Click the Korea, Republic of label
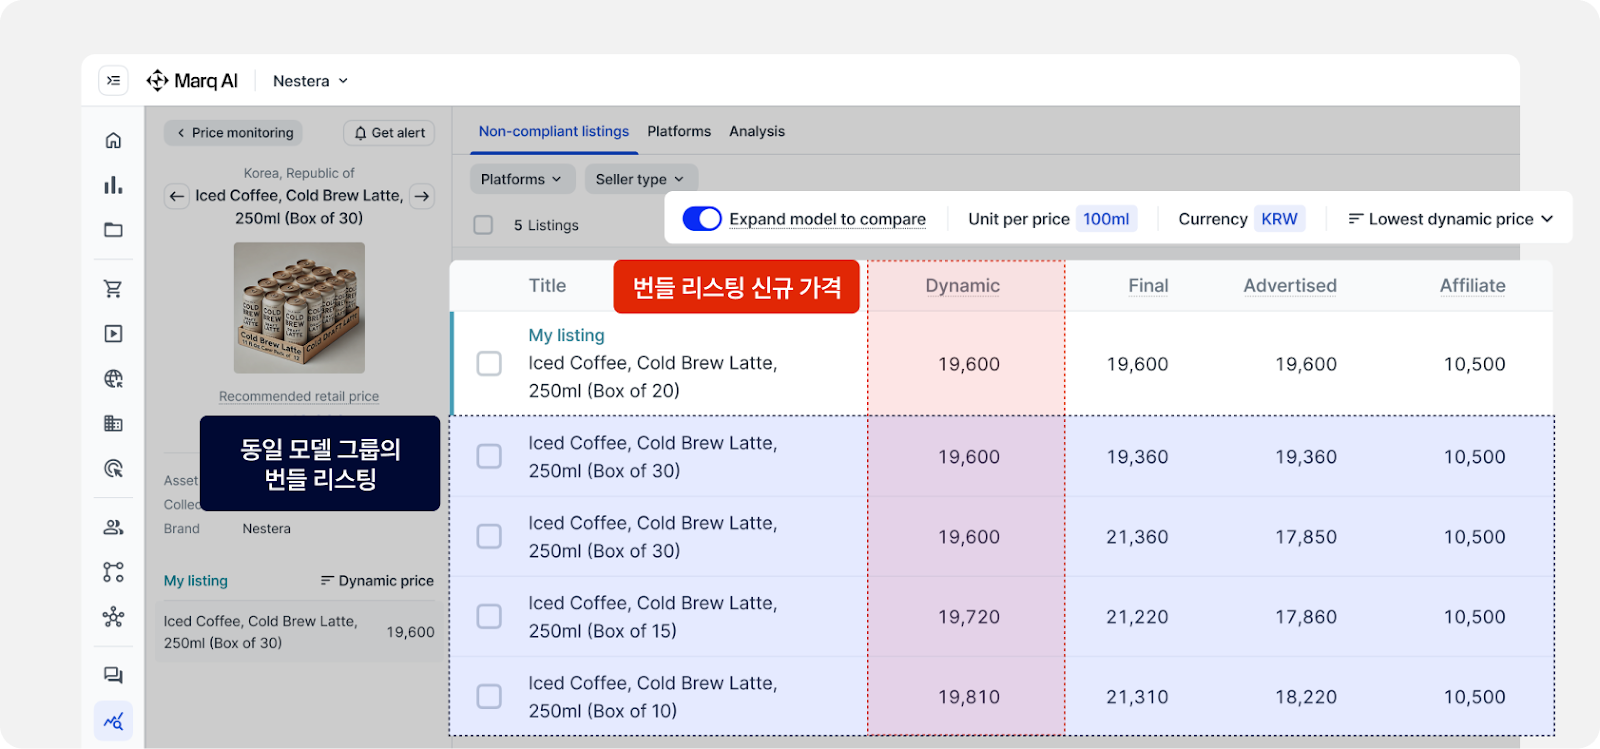 [x=299, y=173]
